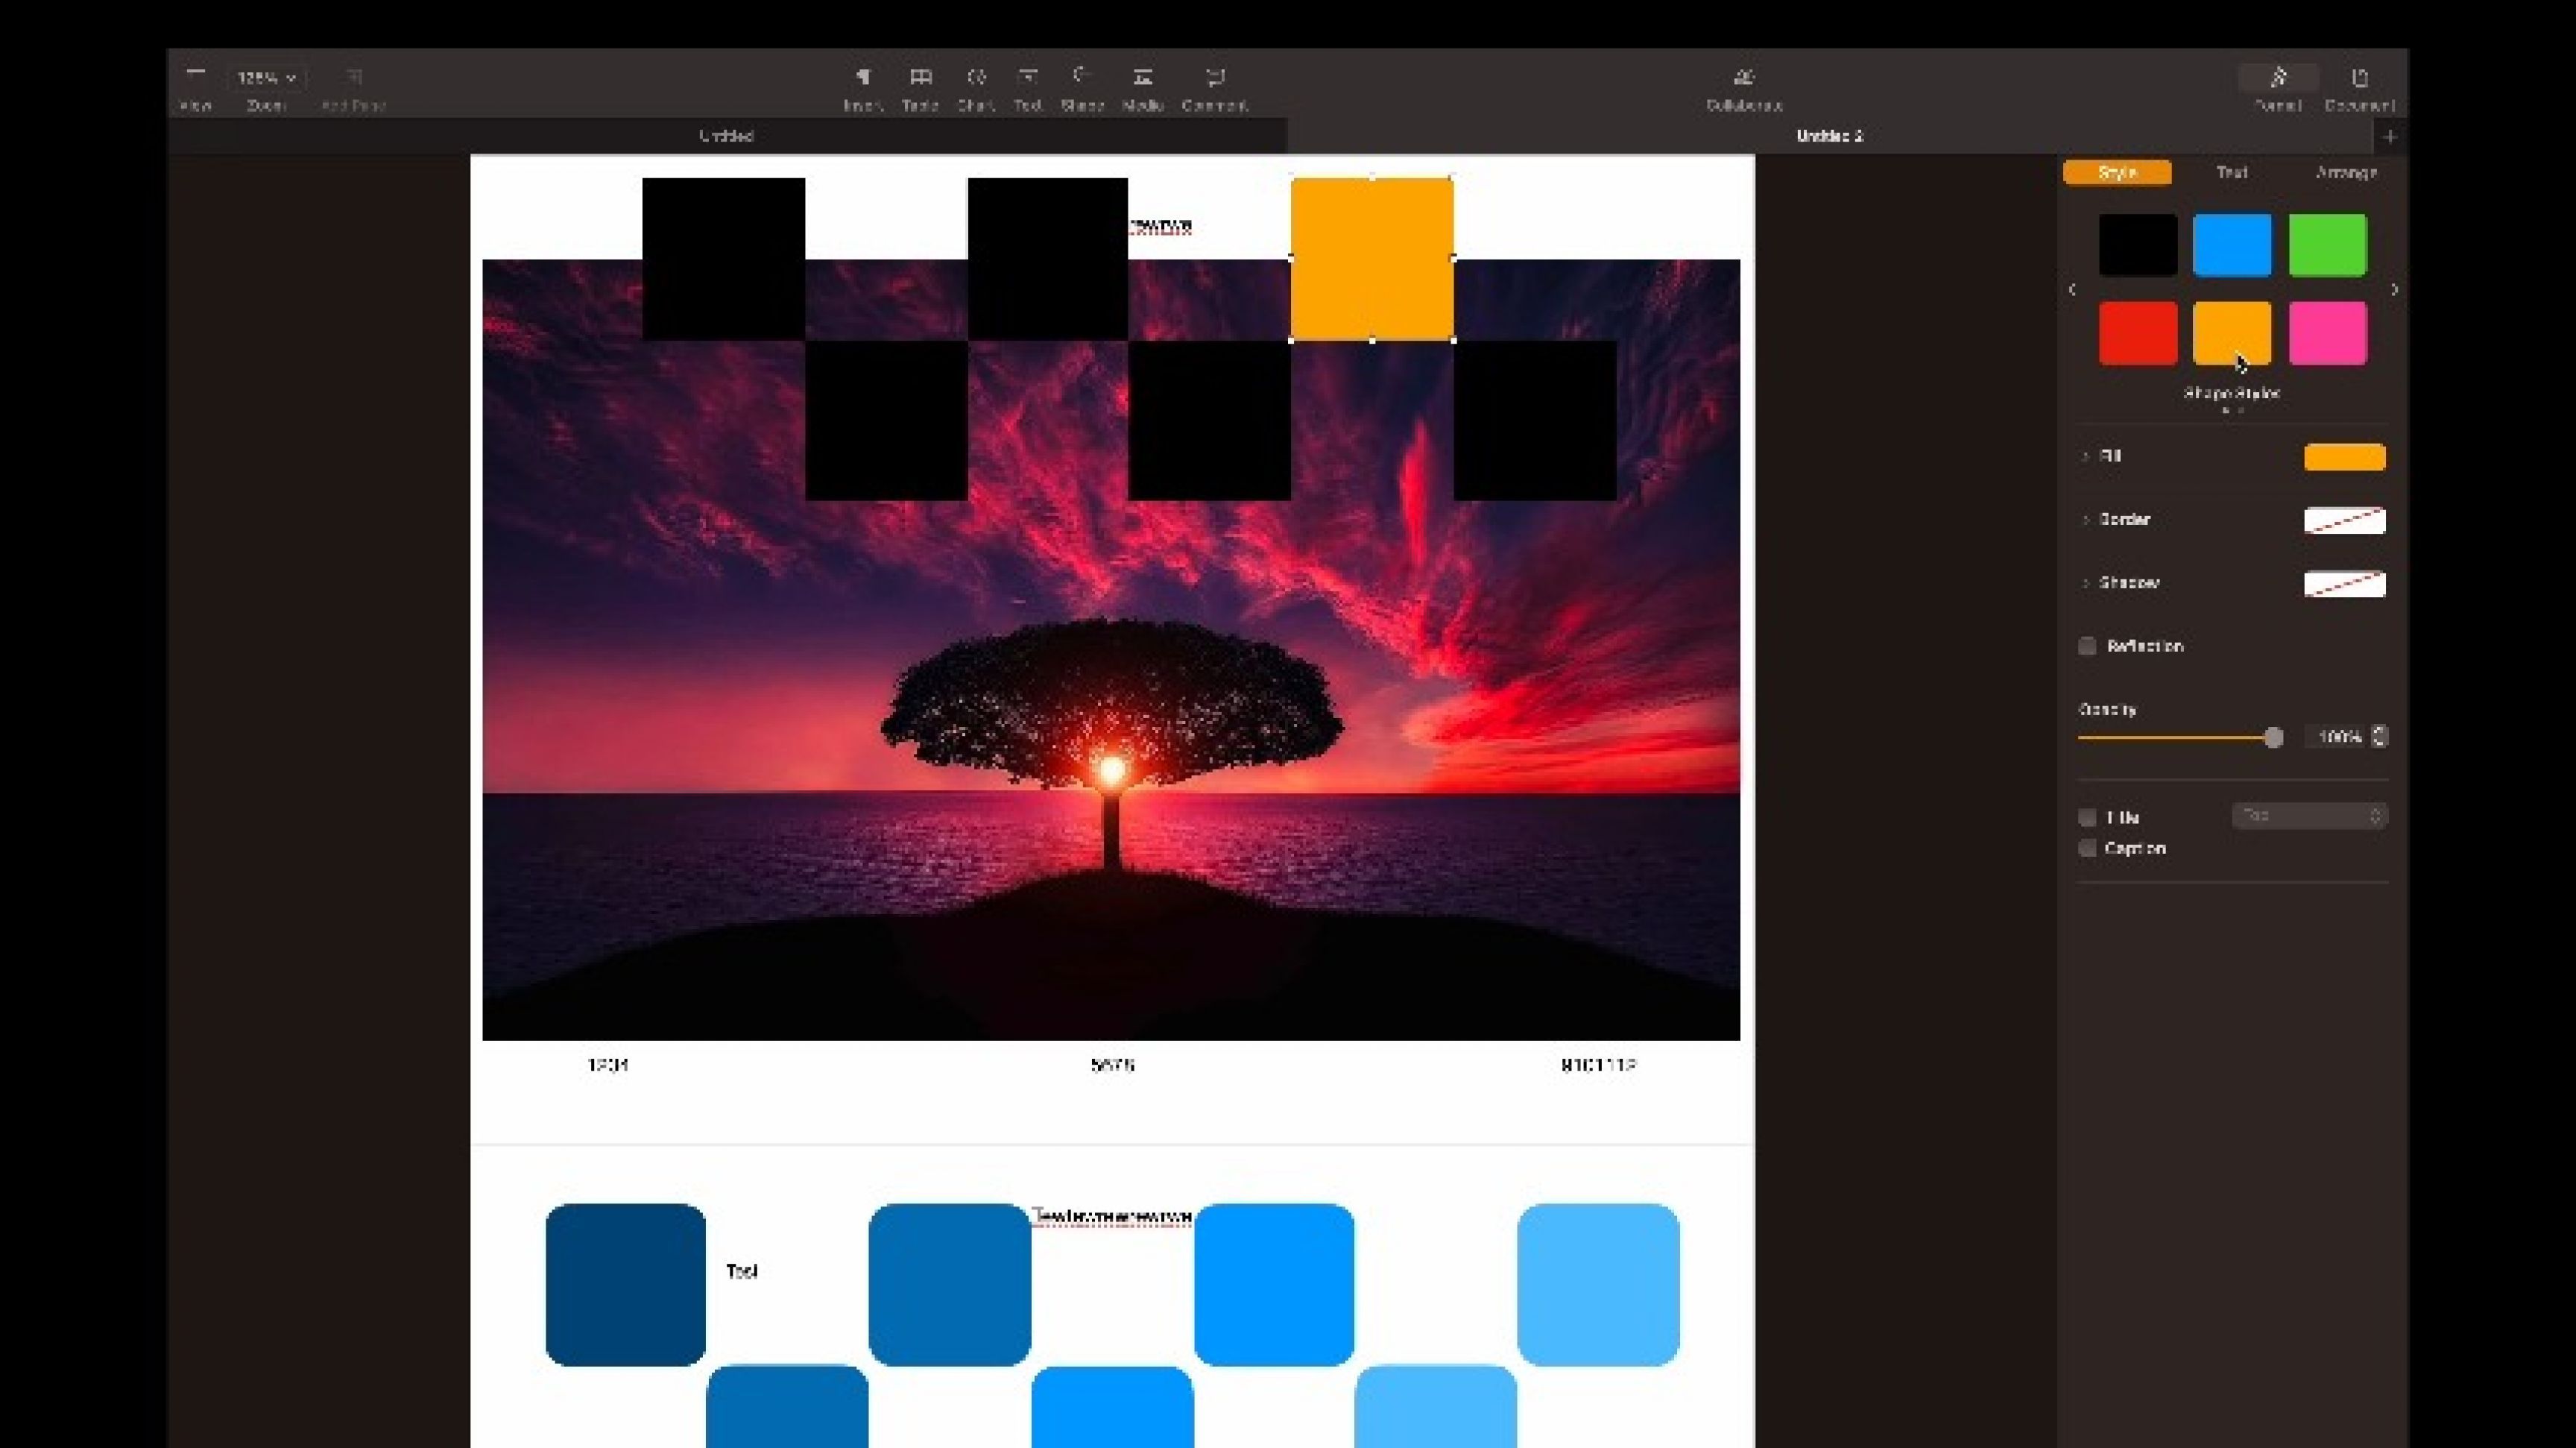Viewport: 2576px width, 1448px height.
Task: Apply the black shape style
Action: 2138,244
